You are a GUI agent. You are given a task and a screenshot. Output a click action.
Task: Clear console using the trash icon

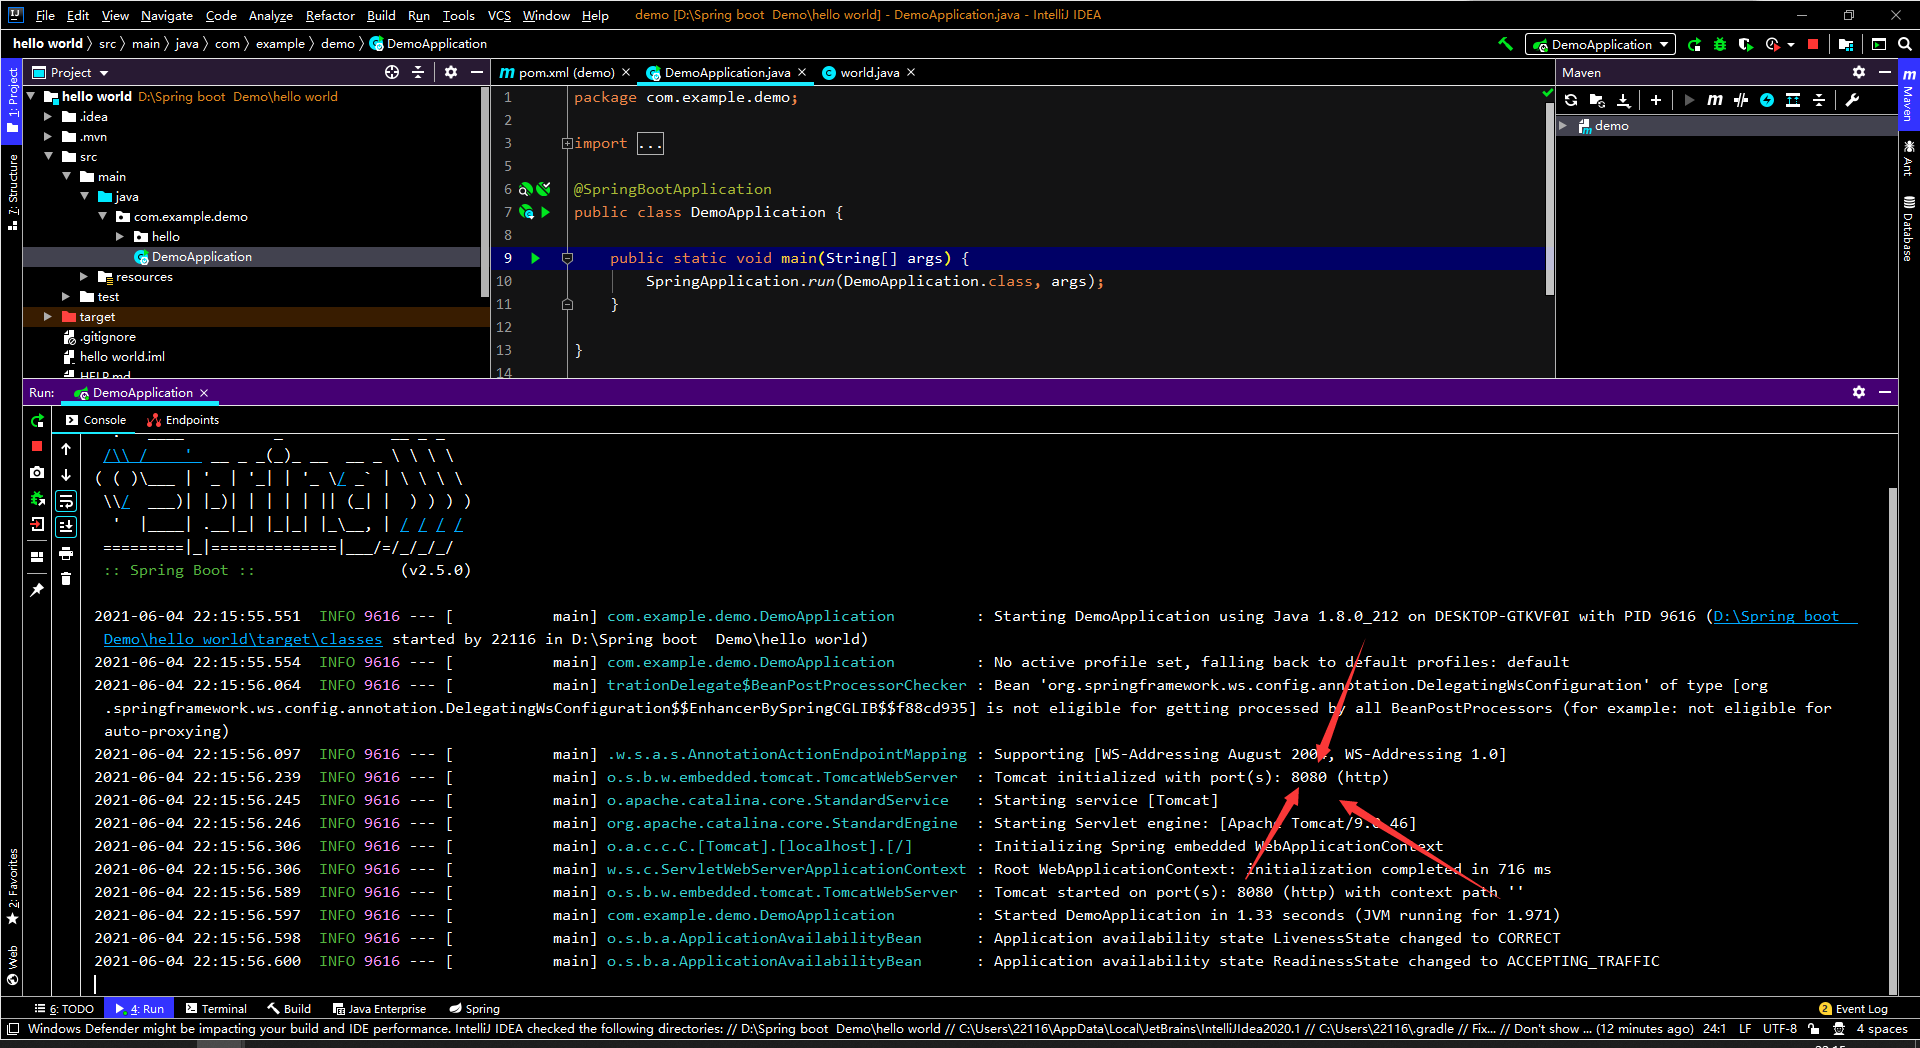coord(66,579)
